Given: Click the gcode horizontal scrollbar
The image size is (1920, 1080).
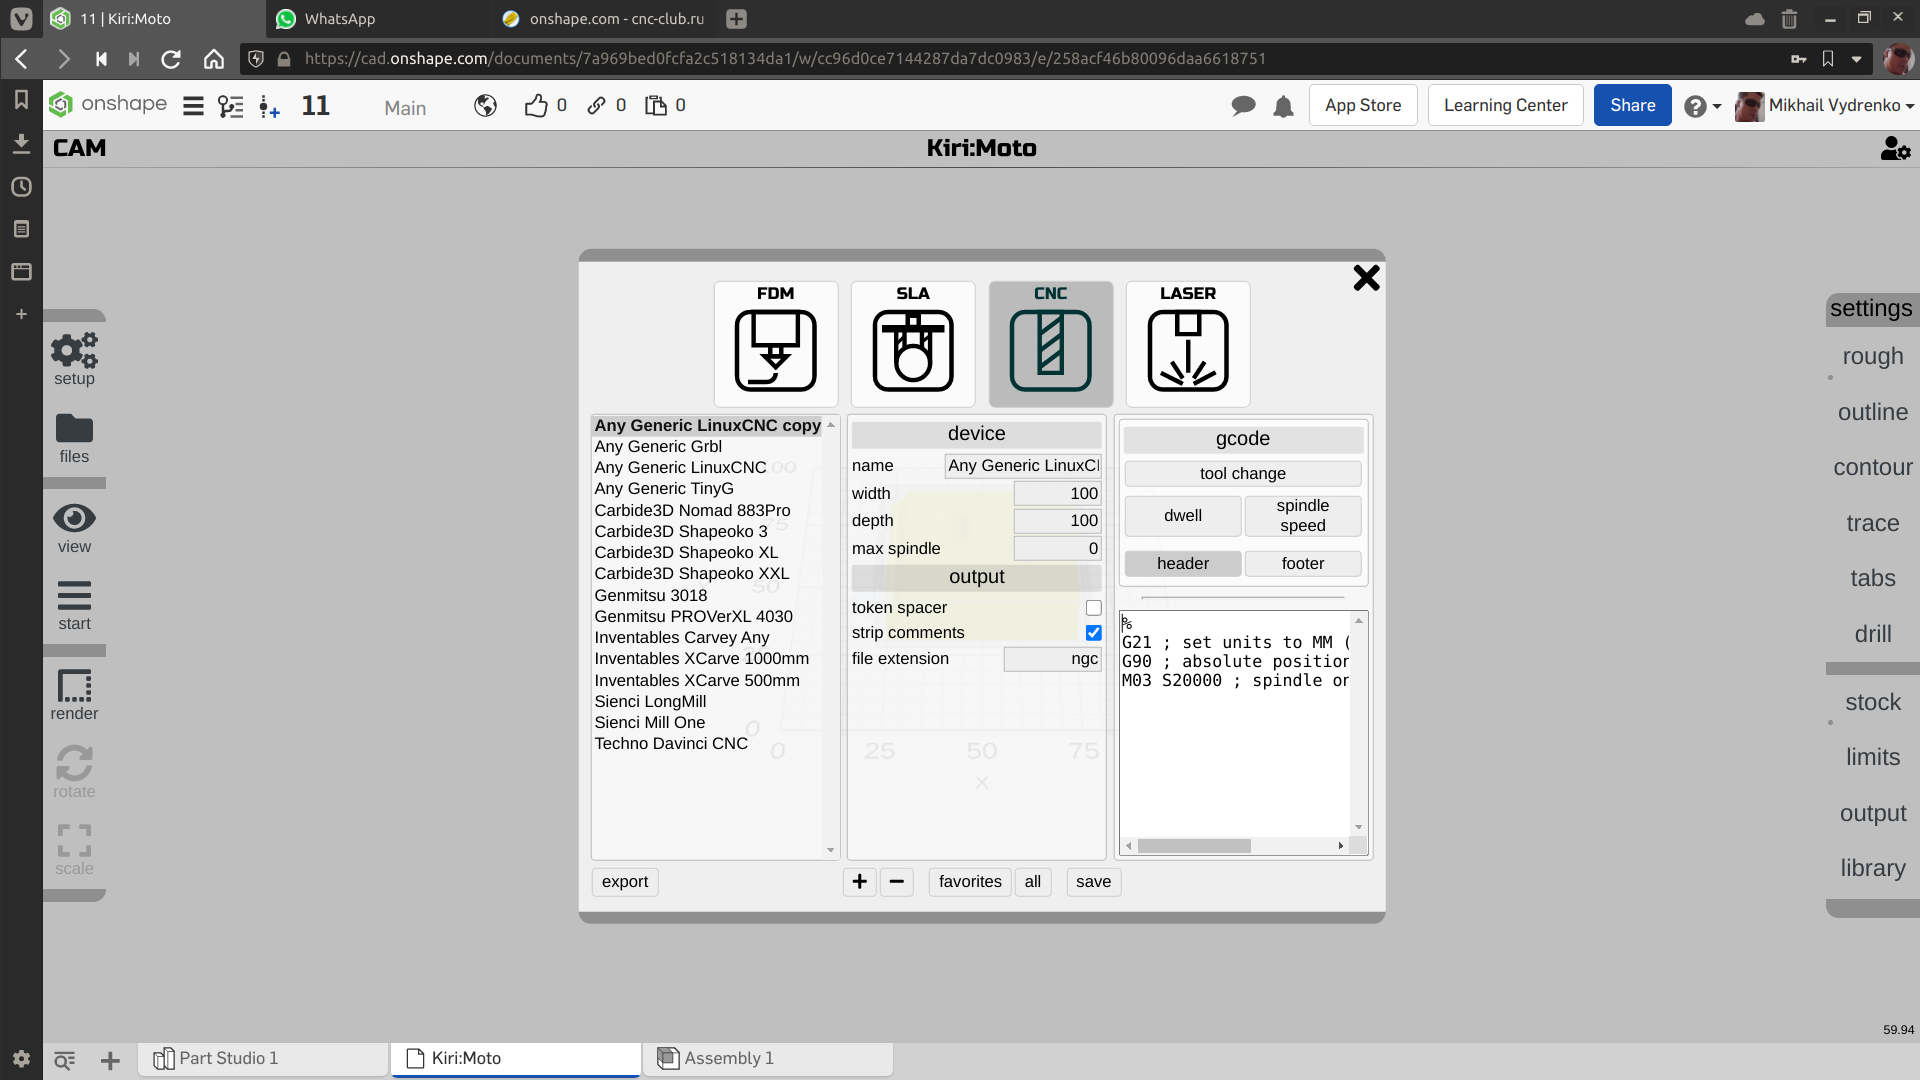Looking at the screenshot, I should [x=1193, y=846].
